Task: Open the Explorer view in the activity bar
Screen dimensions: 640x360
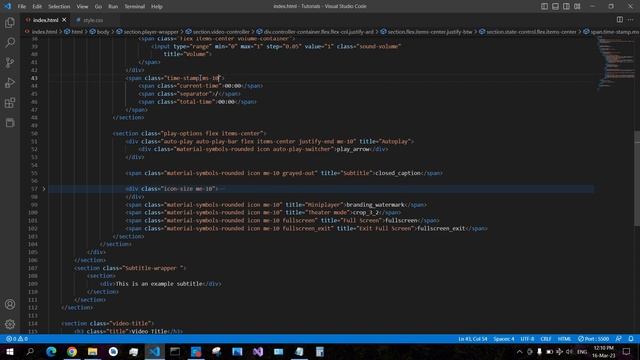Action: point(10,23)
